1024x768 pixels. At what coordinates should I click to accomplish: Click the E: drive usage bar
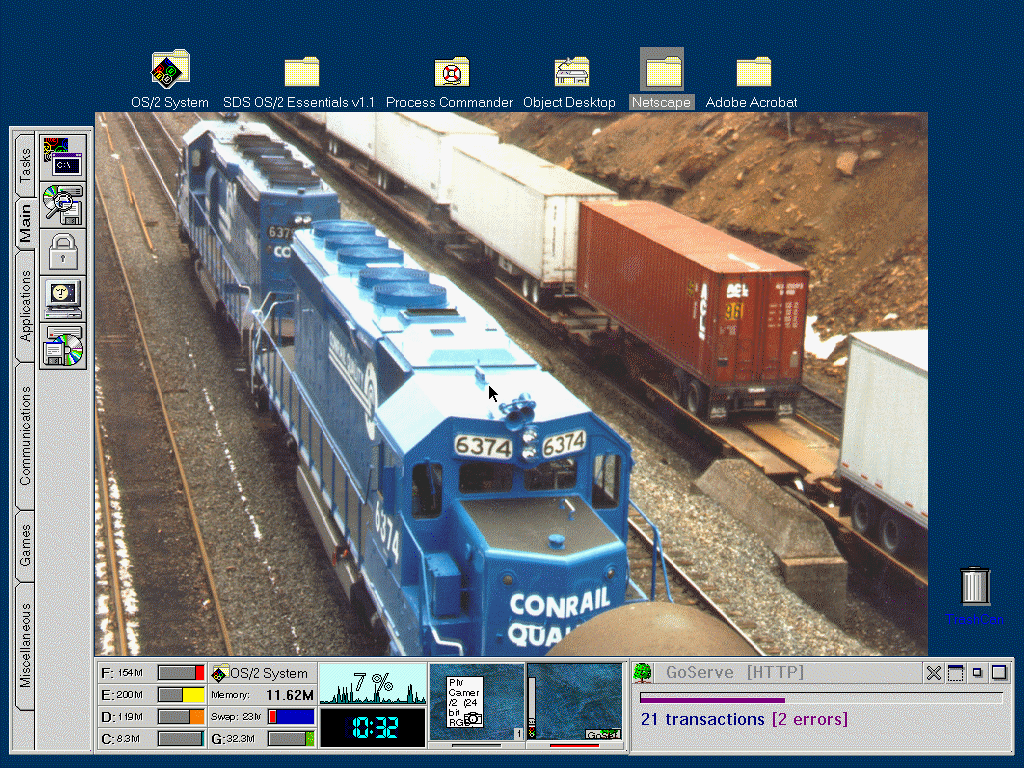(181, 695)
